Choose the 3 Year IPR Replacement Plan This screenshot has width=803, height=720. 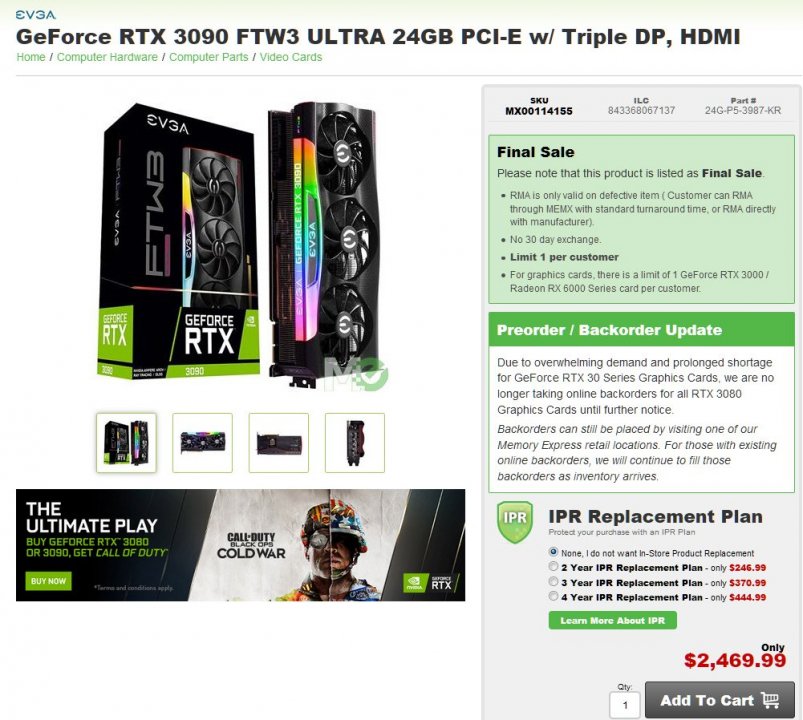(x=553, y=581)
